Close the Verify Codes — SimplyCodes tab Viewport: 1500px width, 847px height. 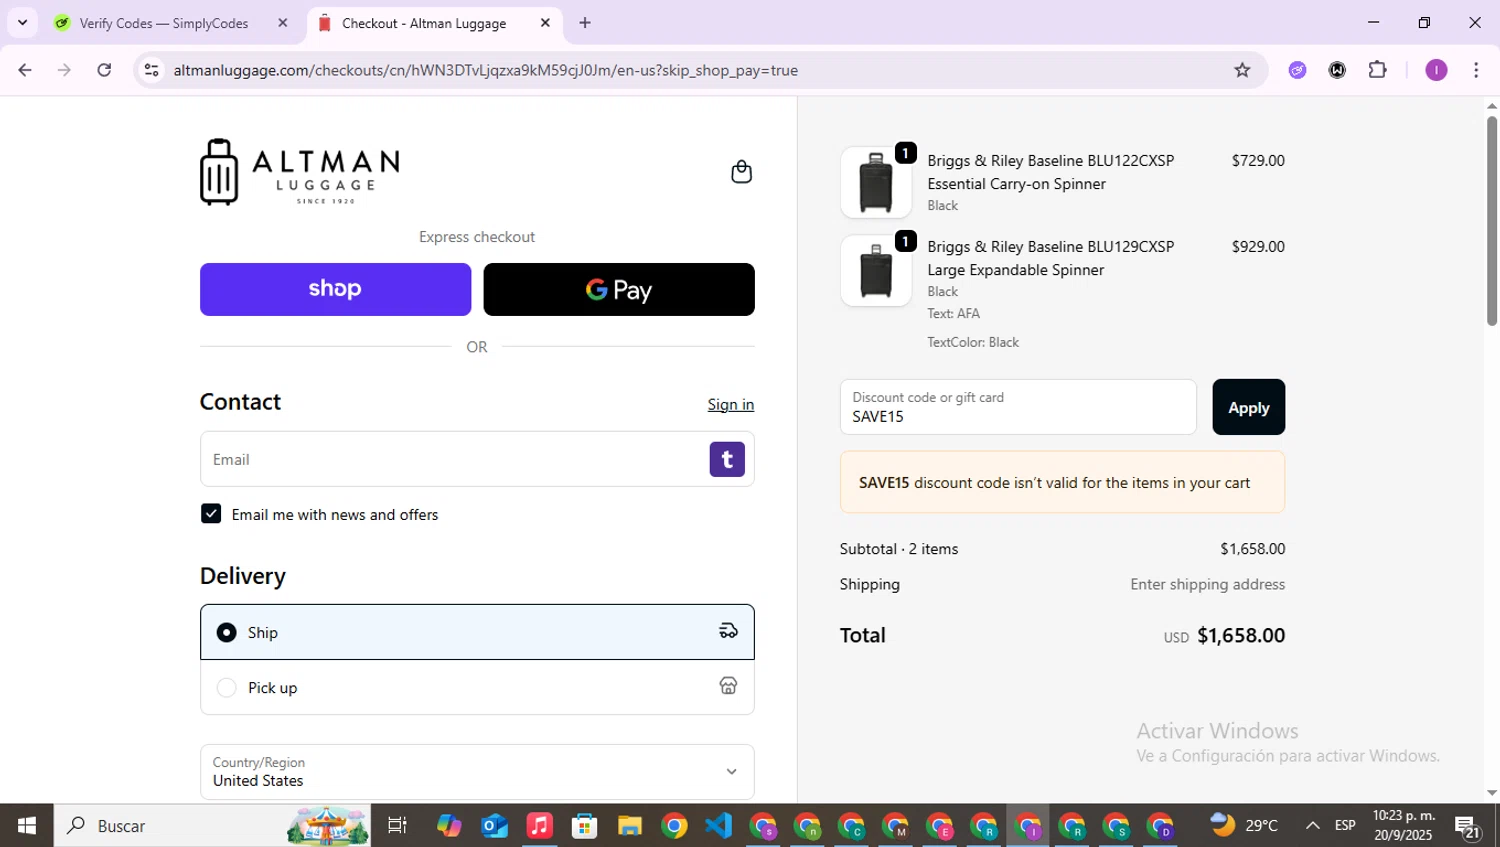(x=283, y=23)
